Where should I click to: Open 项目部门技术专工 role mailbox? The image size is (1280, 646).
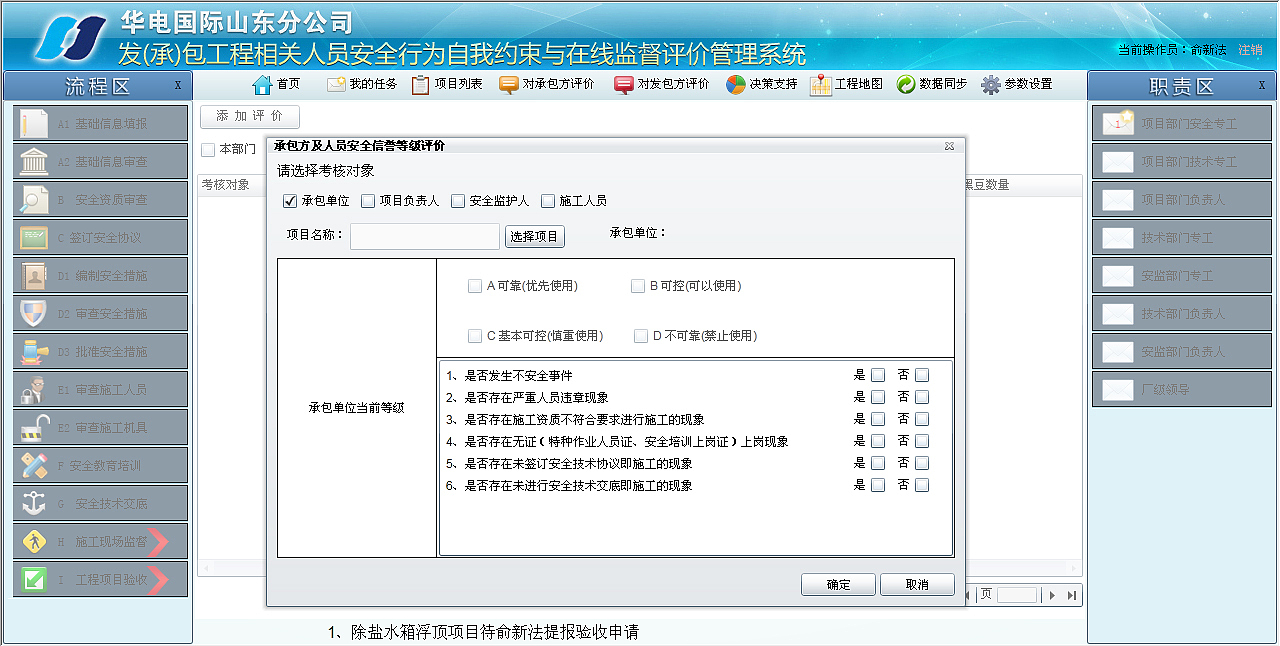tap(1183, 161)
